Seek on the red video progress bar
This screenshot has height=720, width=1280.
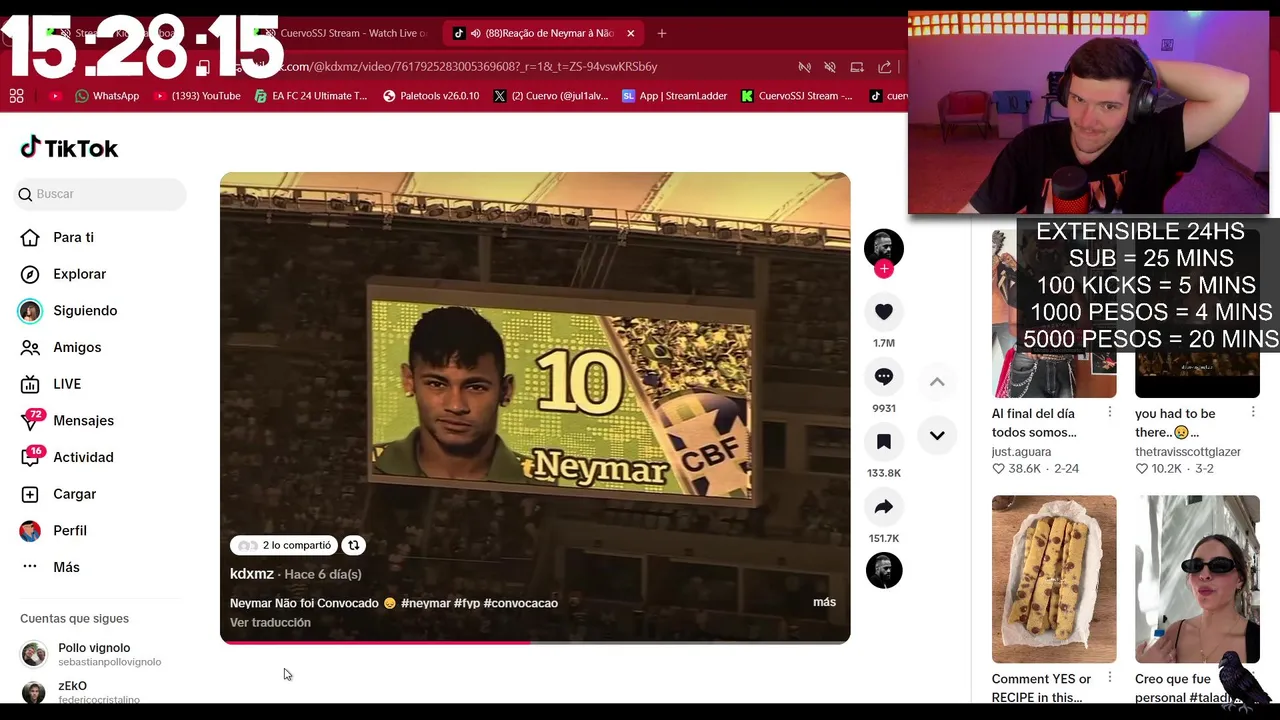click(x=535, y=642)
